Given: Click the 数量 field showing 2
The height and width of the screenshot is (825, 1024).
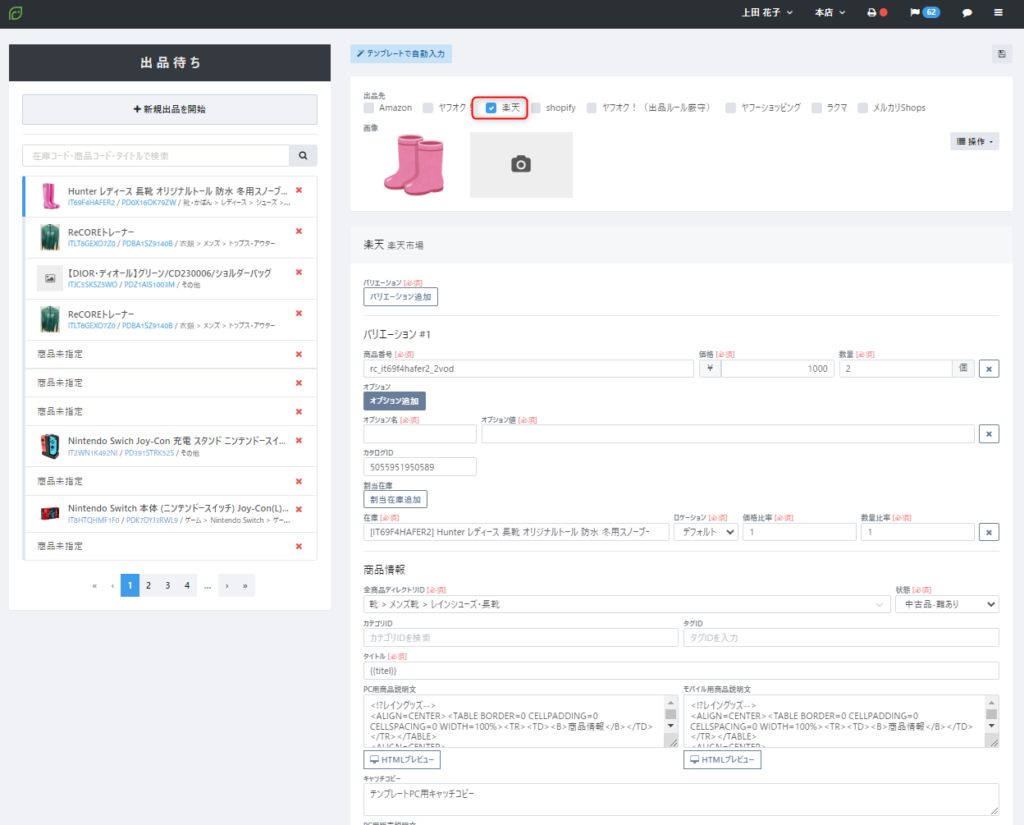Looking at the screenshot, I should (x=895, y=369).
